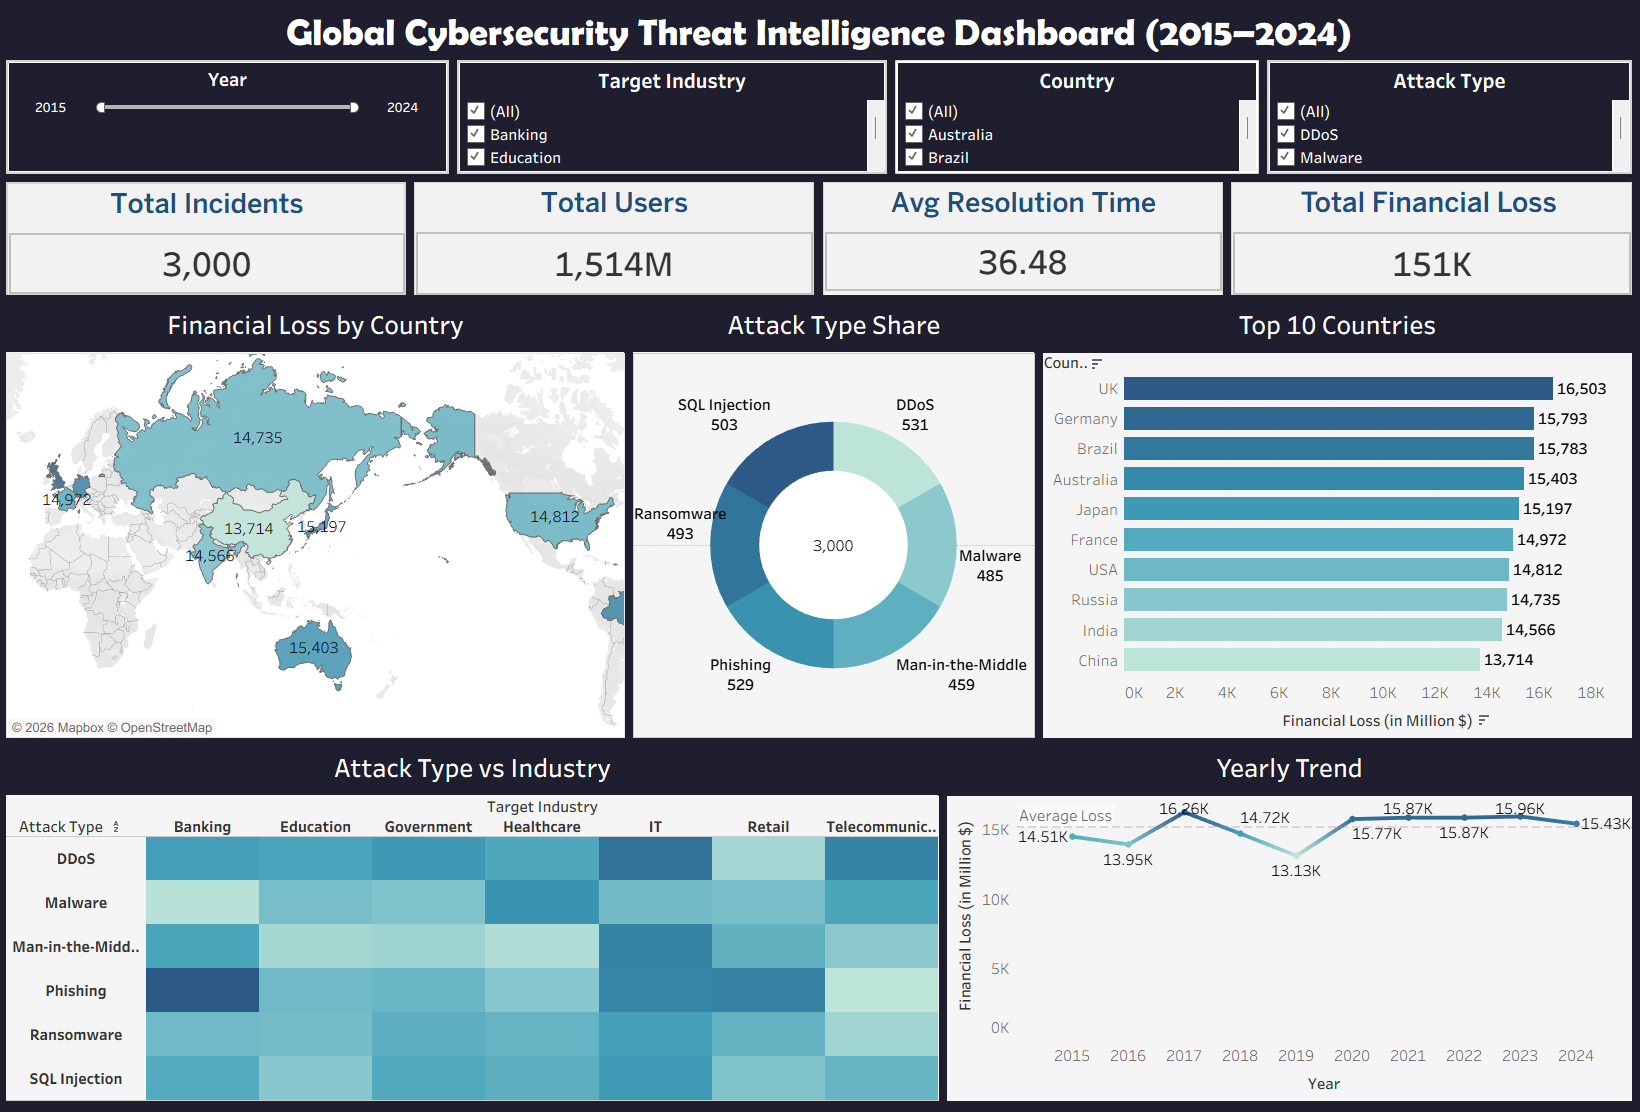1640x1112 pixels.
Task: Open the OpenStreetMap attribution link
Action: [160, 728]
